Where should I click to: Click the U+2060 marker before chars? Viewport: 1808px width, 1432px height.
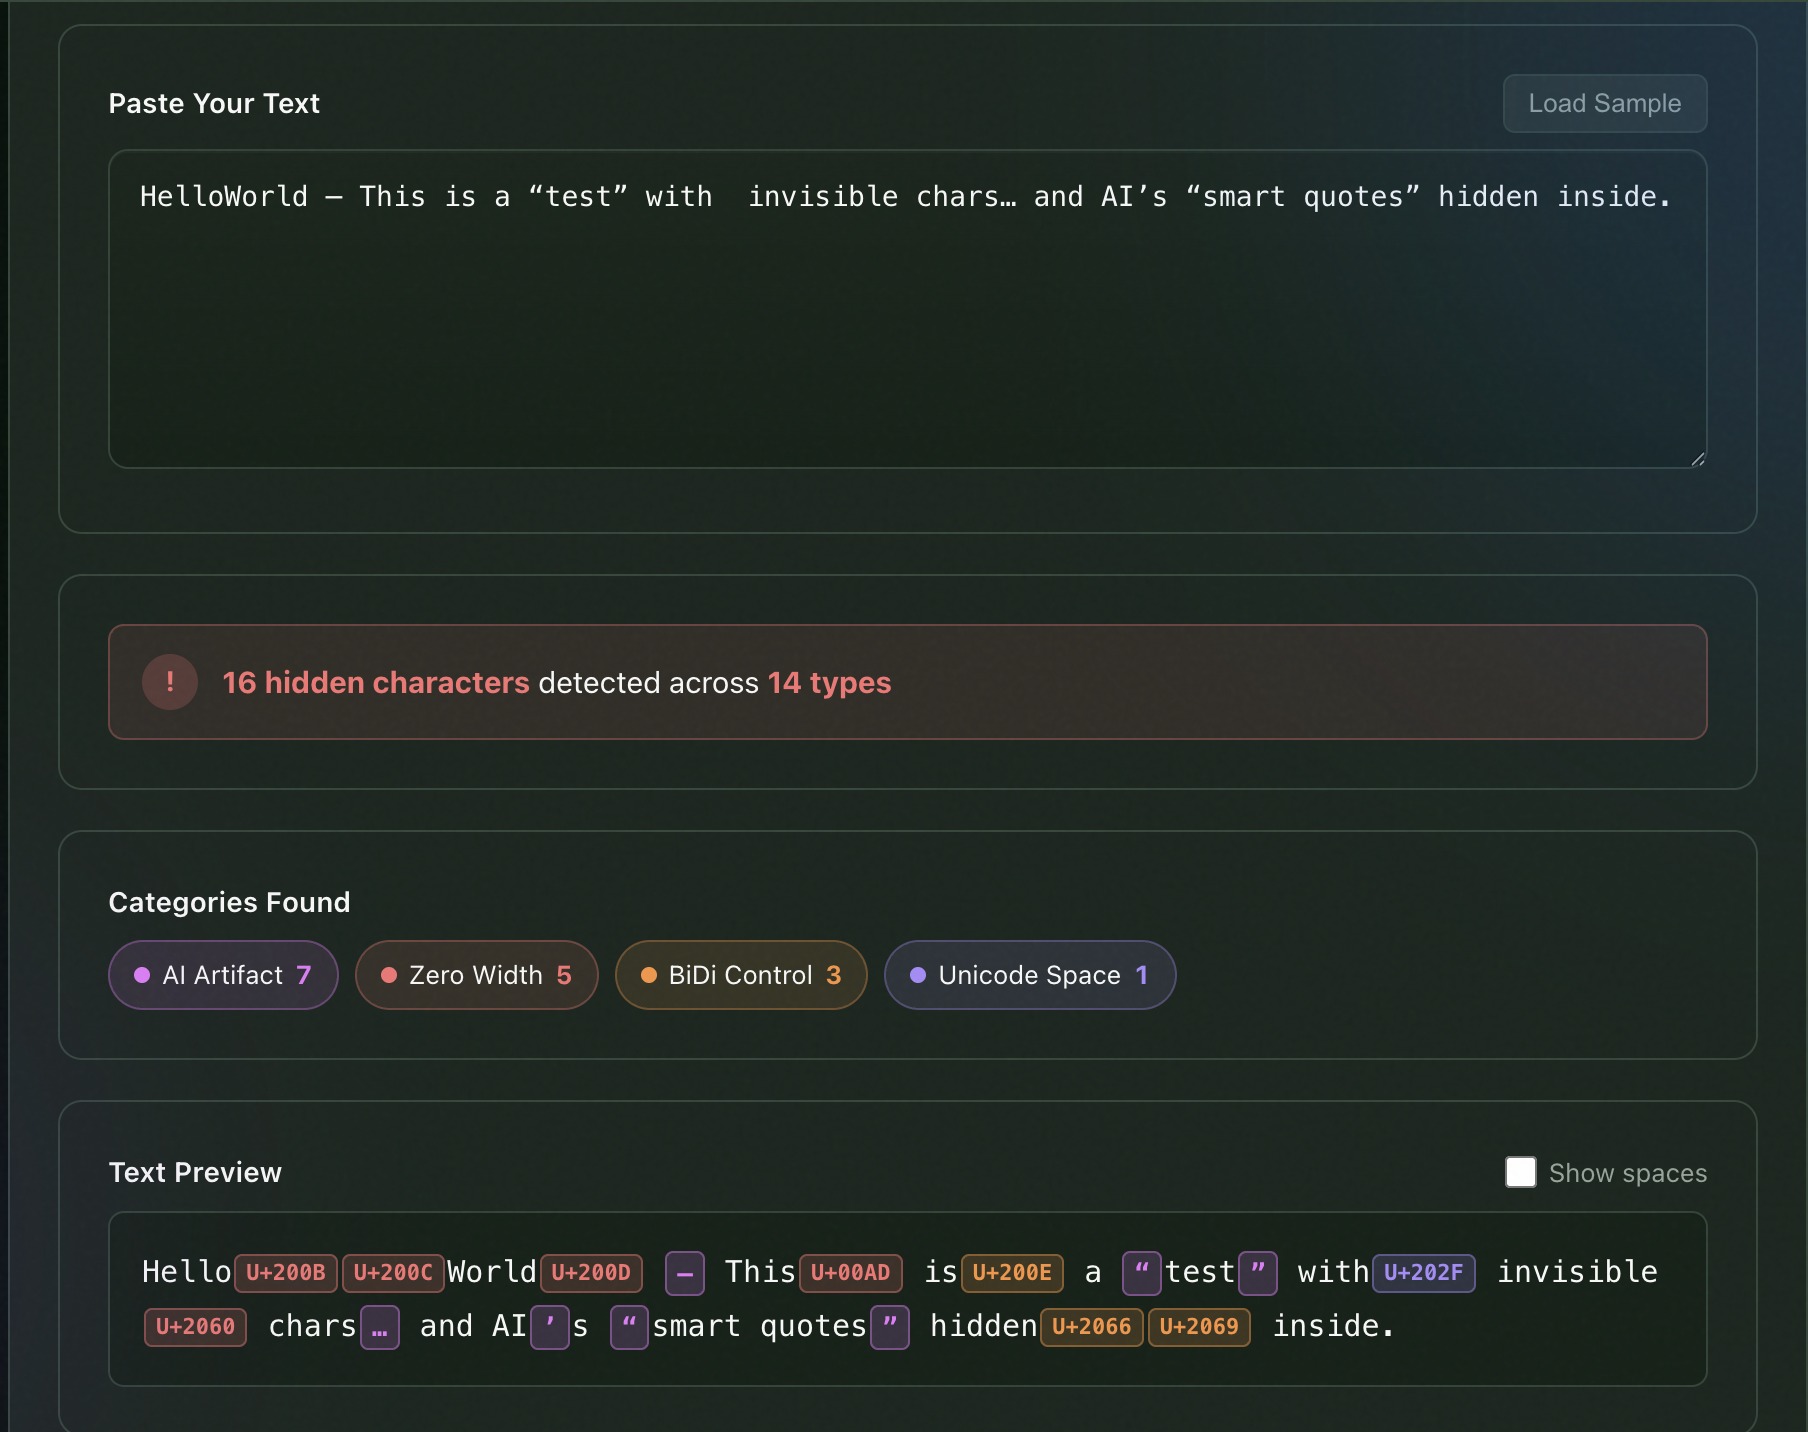click(195, 1326)
